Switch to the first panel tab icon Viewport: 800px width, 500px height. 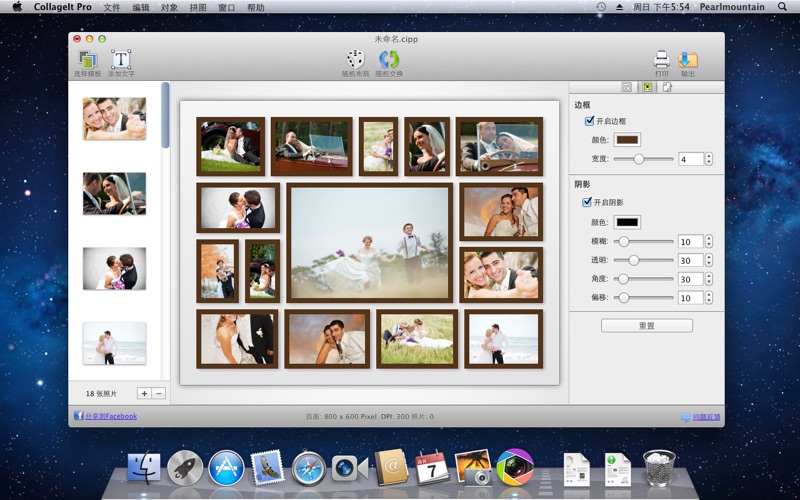click(x=627, y=87)
